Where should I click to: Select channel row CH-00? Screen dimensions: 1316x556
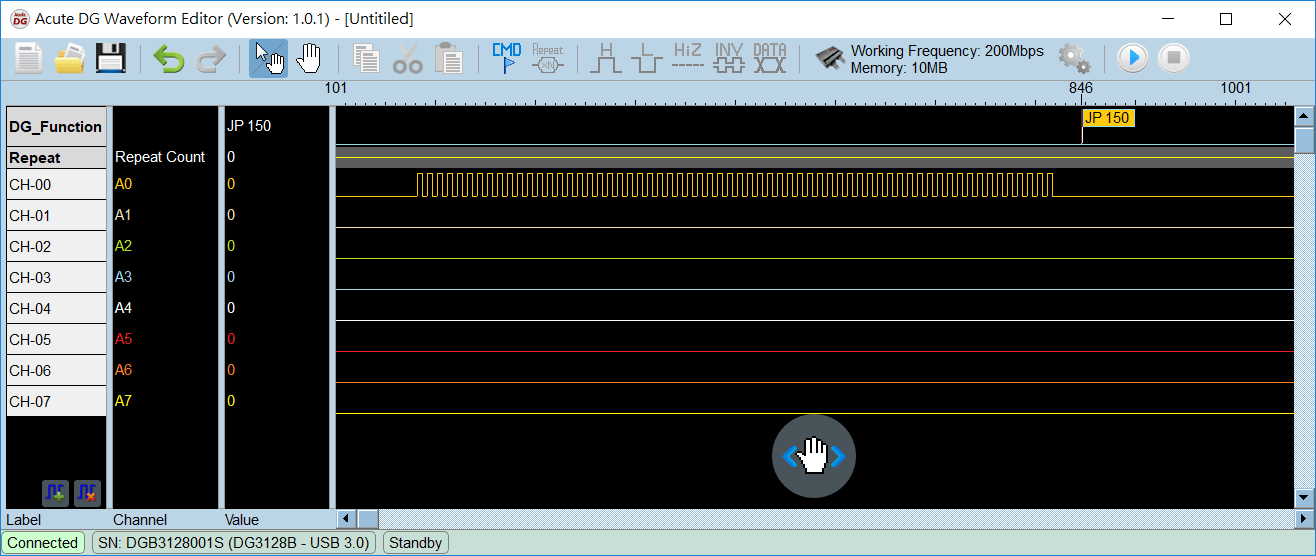56,185
